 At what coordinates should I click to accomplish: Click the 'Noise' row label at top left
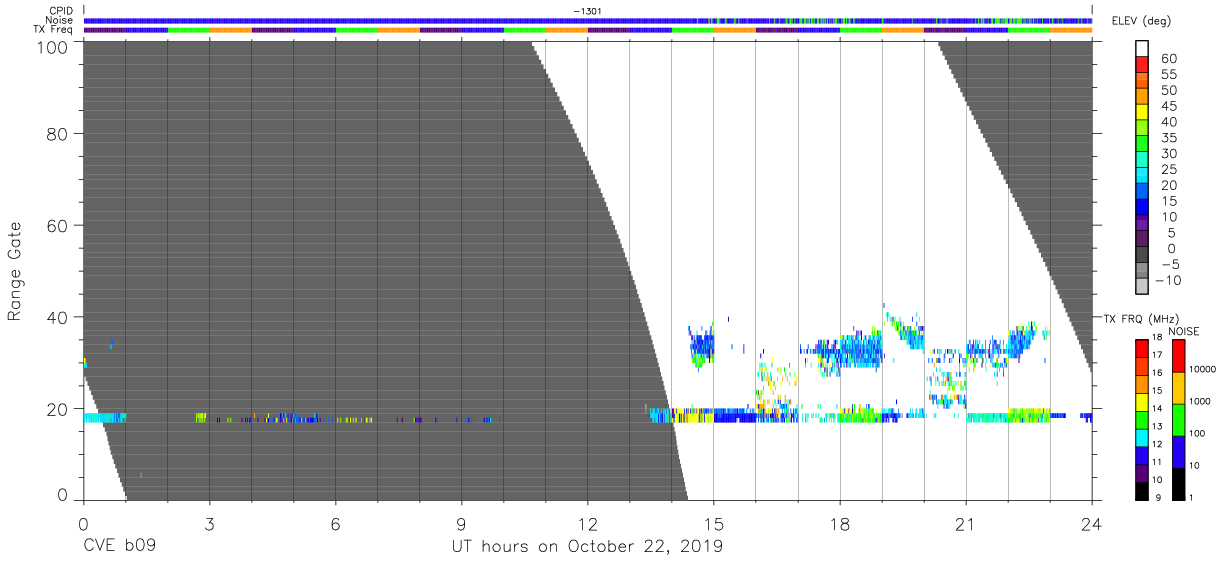coord(60,20)
